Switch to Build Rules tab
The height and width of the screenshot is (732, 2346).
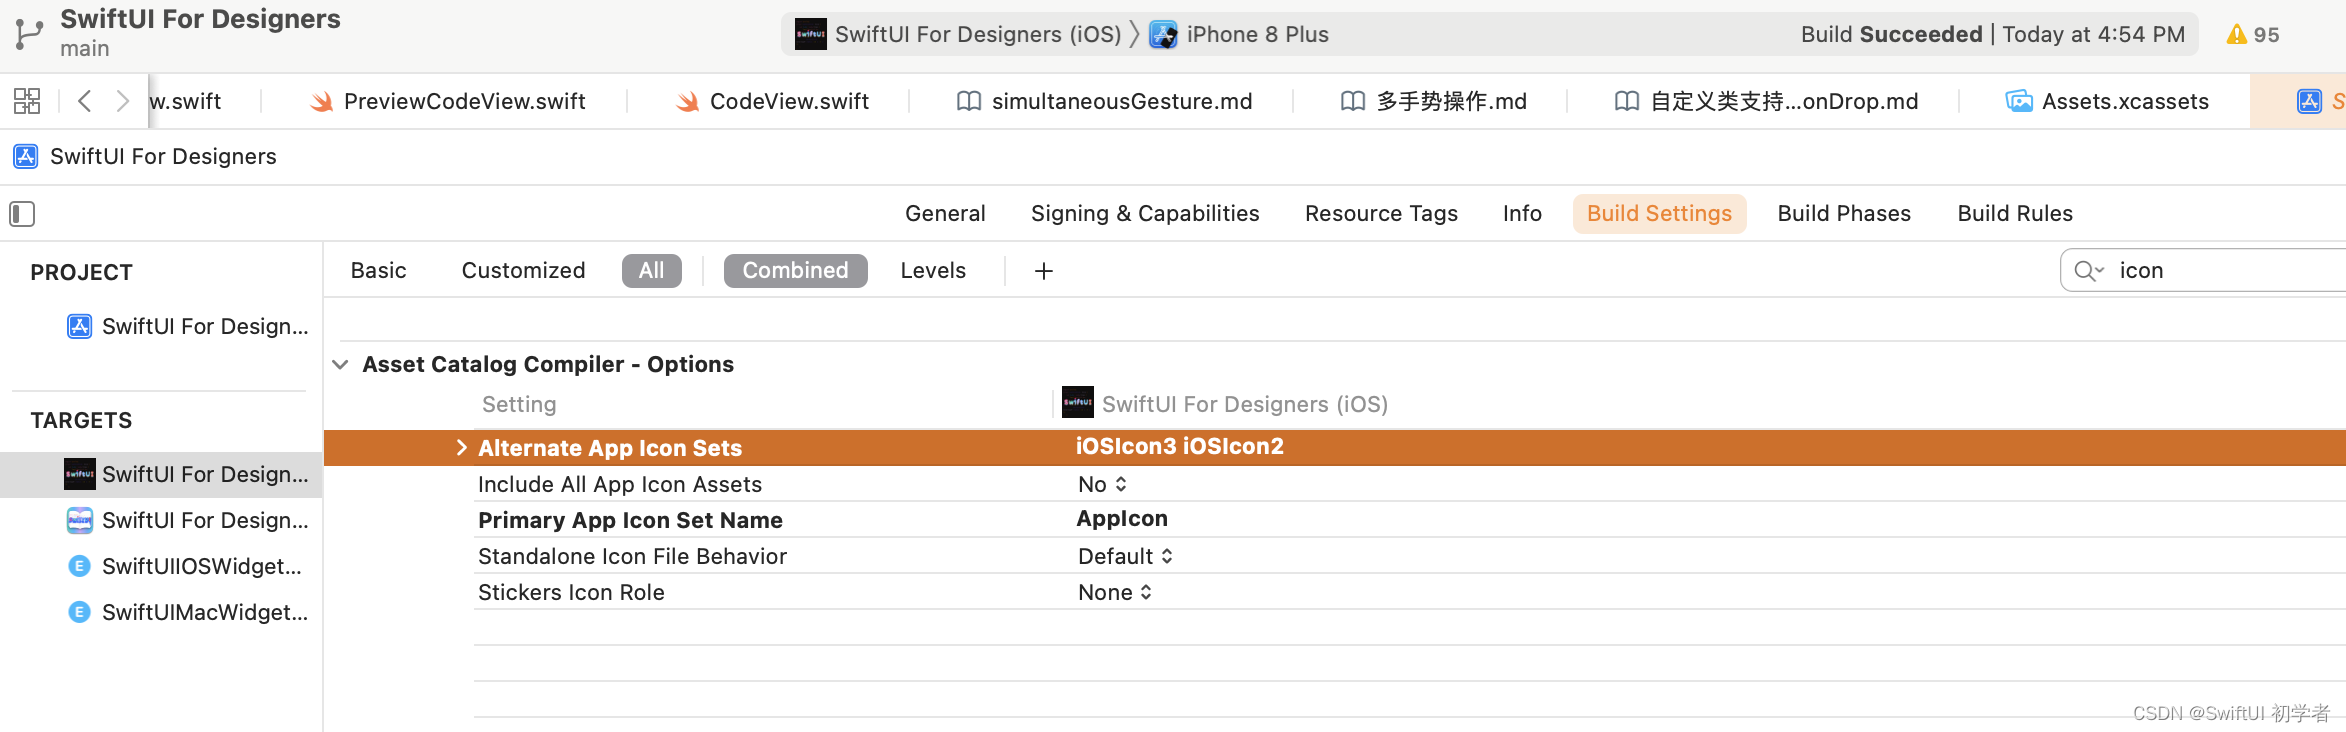(2015, 214)
